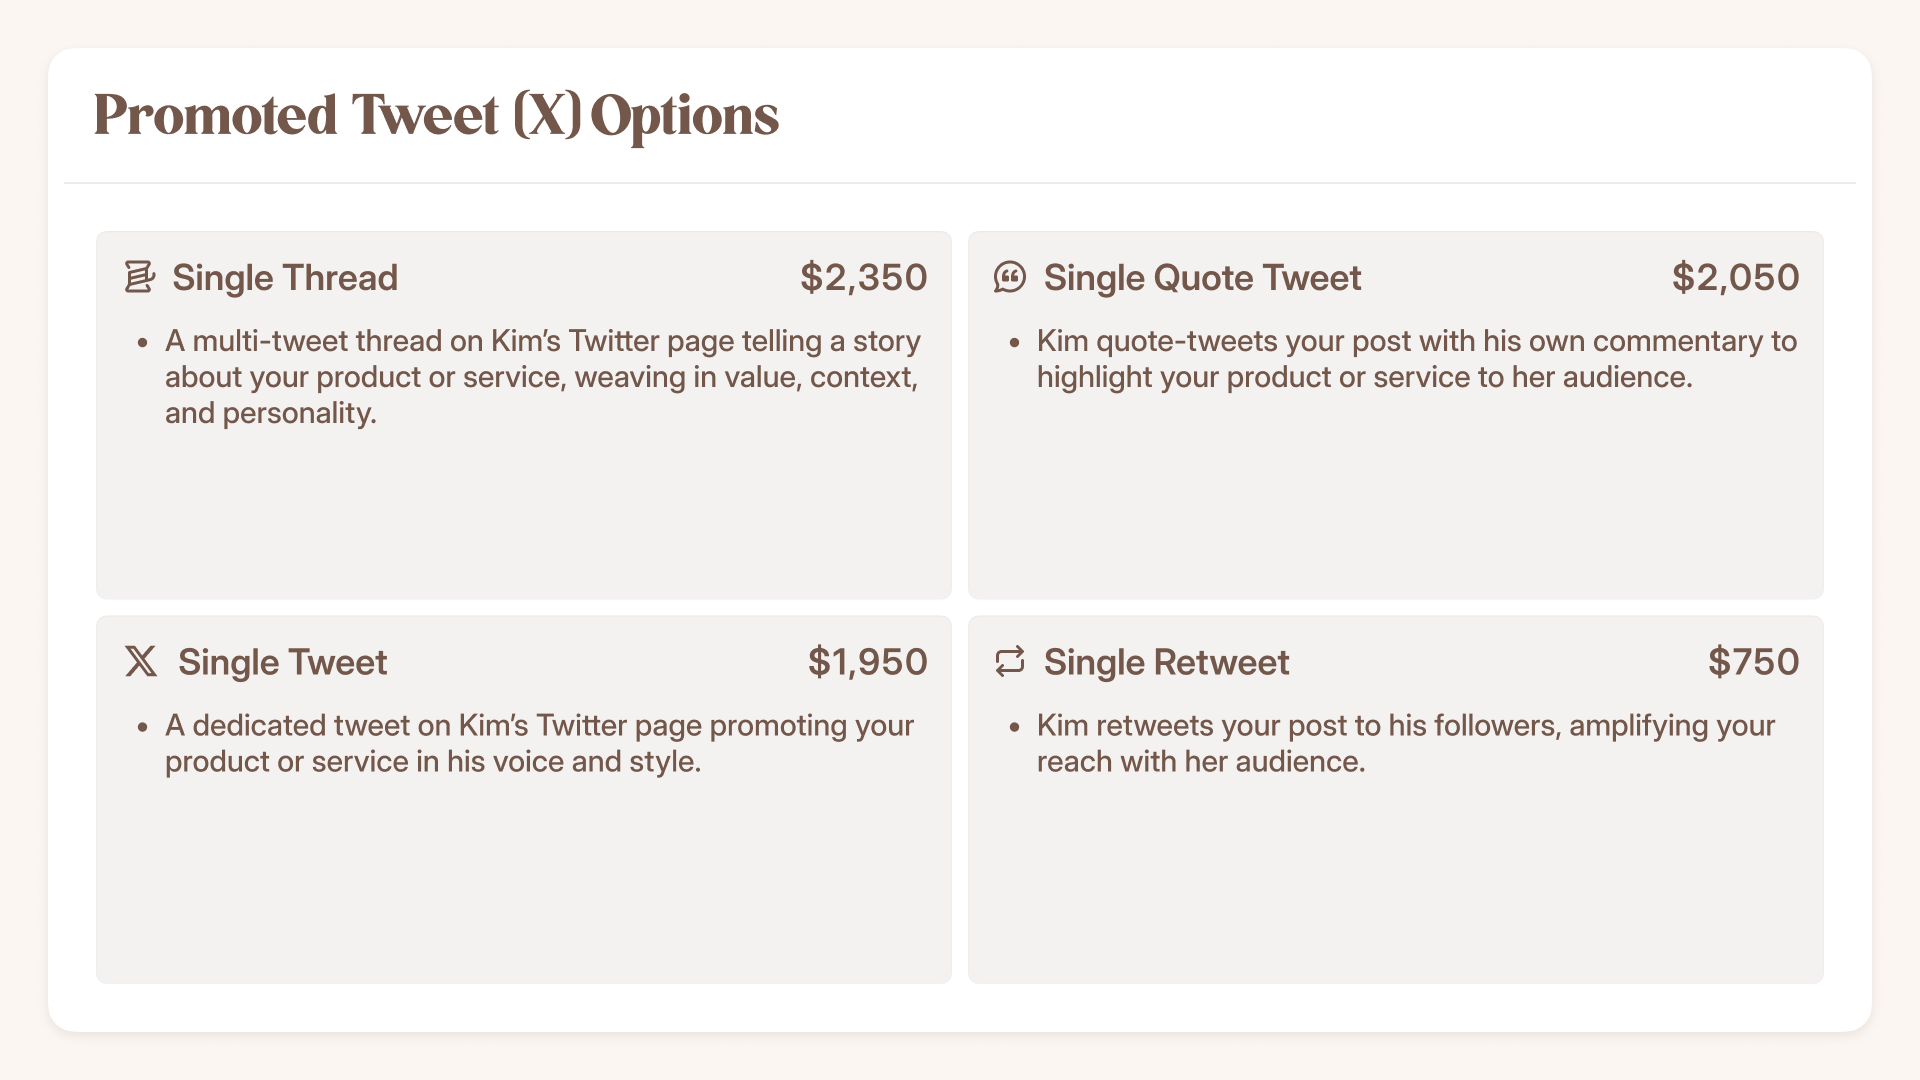The image size is (1920, 1080).
Task: Click the $2,350 price
Action: click(864, 277)
